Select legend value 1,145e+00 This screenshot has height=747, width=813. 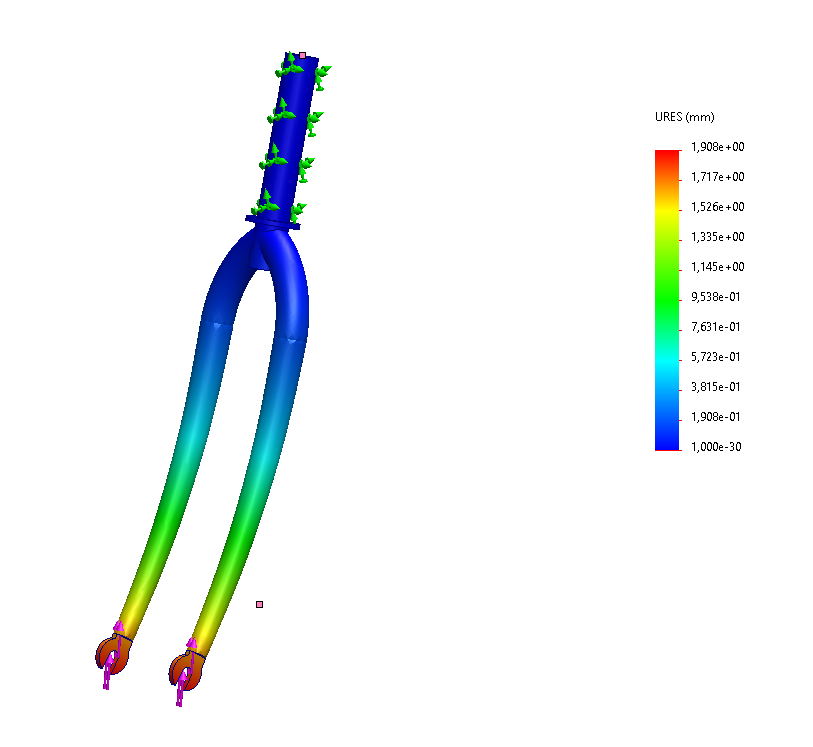coord(718,267)
